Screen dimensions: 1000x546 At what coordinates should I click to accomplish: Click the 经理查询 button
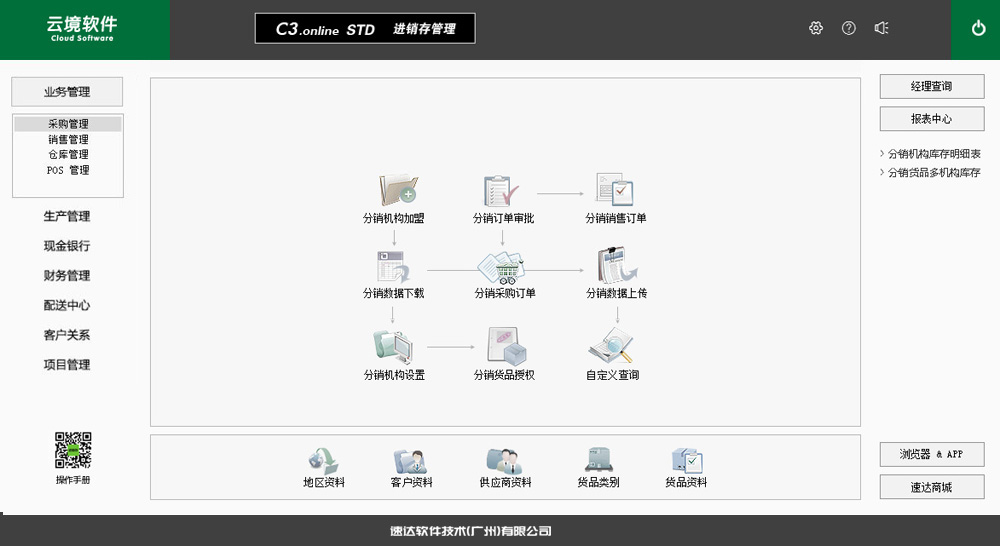pyautogui.click(x=931, y=87)
